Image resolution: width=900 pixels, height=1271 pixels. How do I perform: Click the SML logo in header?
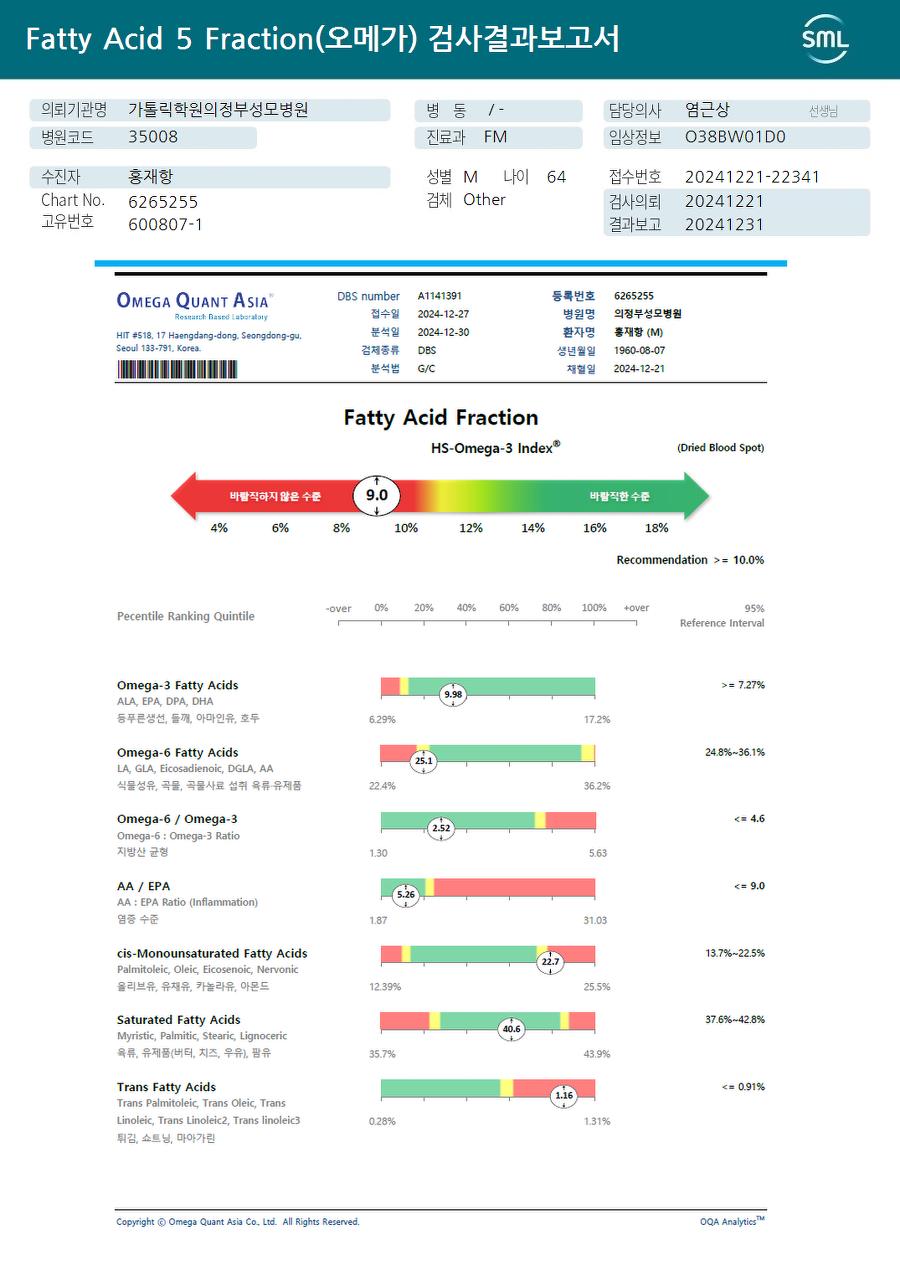(825, 39)
